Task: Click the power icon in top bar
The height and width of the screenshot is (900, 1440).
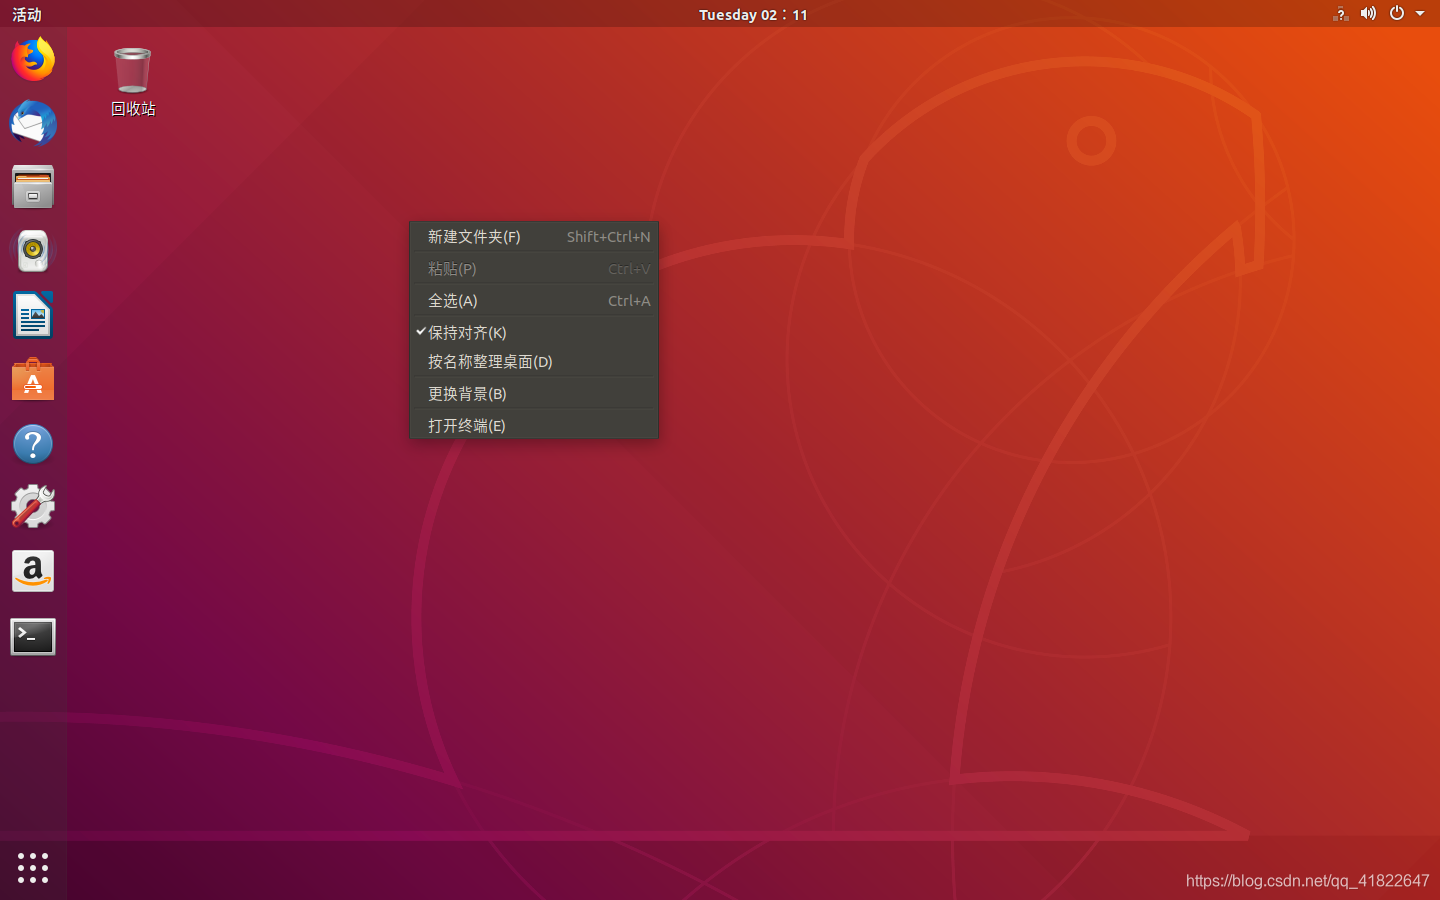Action: [x=1397, y=14]
